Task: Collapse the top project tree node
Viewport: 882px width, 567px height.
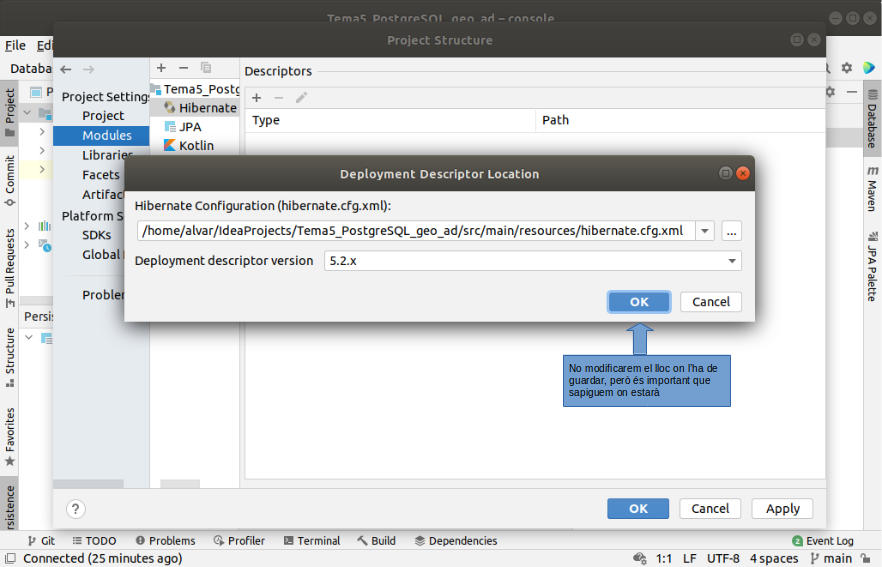Action: [27, 112]
